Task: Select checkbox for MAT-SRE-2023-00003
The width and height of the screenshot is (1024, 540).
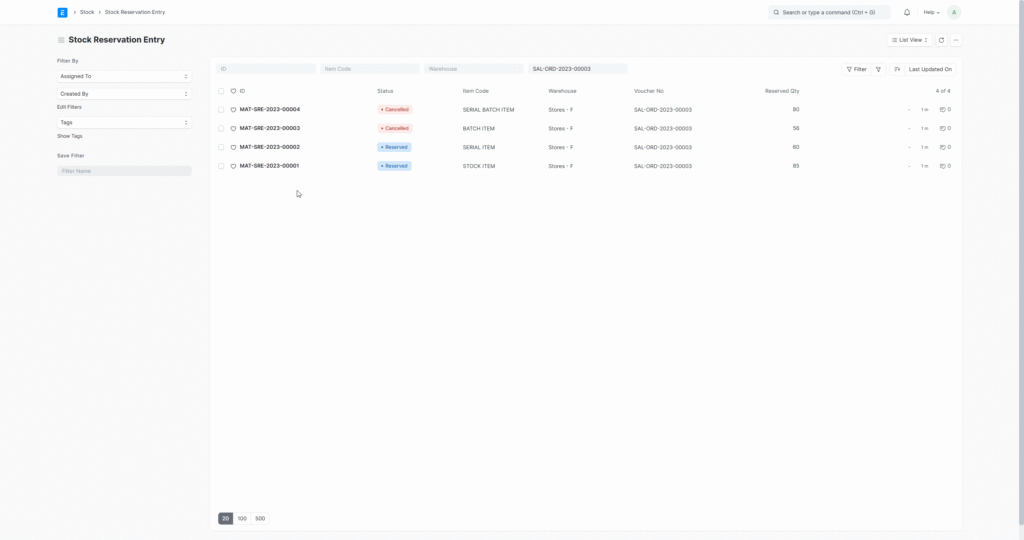Action: [221, 129]
